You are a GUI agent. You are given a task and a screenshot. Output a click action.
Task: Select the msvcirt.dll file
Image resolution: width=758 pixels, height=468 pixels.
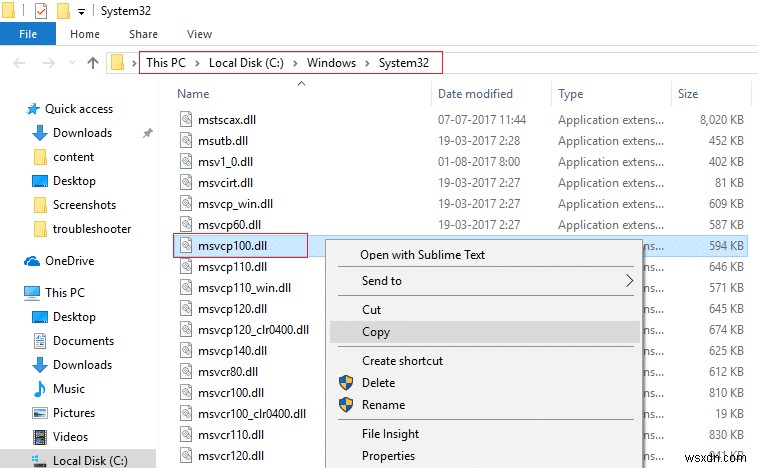pyautogui.click(x=225, y=183)
